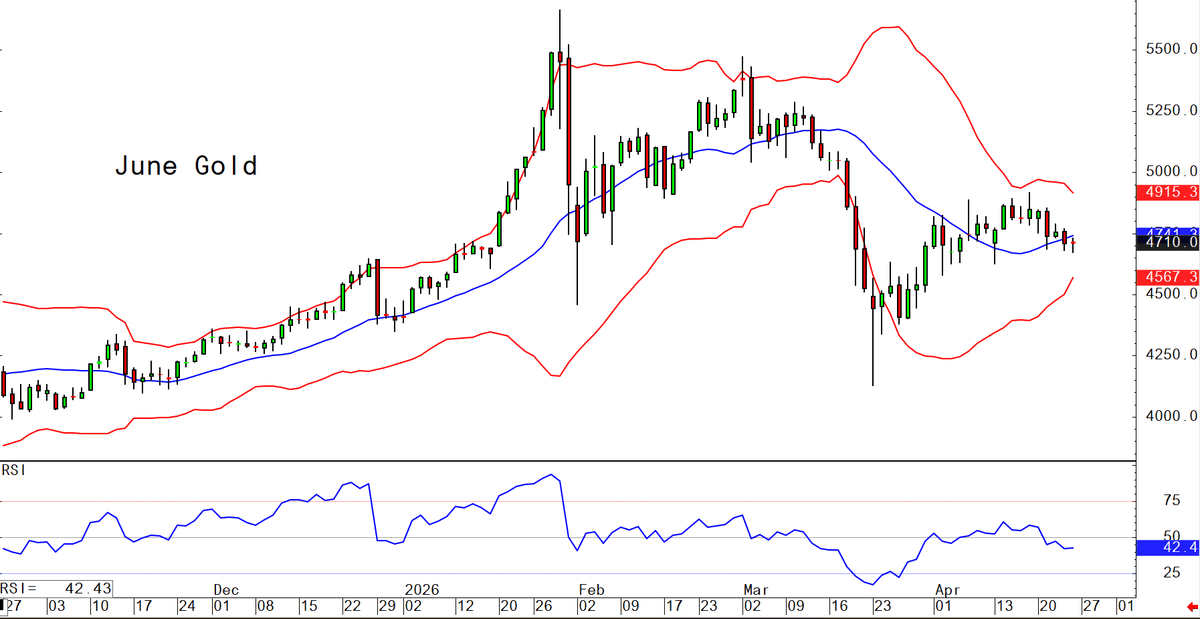Screen dimensions: 1200x619
Task: Click the "26" date label on the time axis
Action: click(x=545, y=606)
